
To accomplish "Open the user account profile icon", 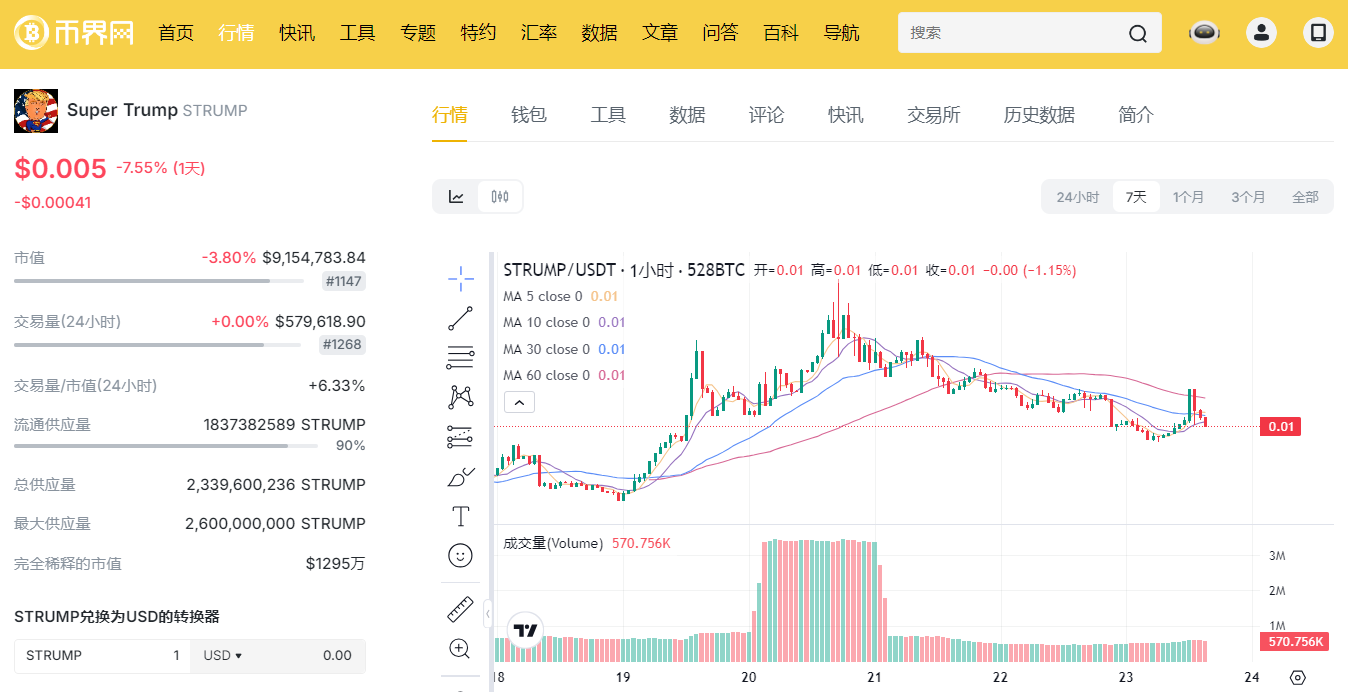I will coord(1261,33).
